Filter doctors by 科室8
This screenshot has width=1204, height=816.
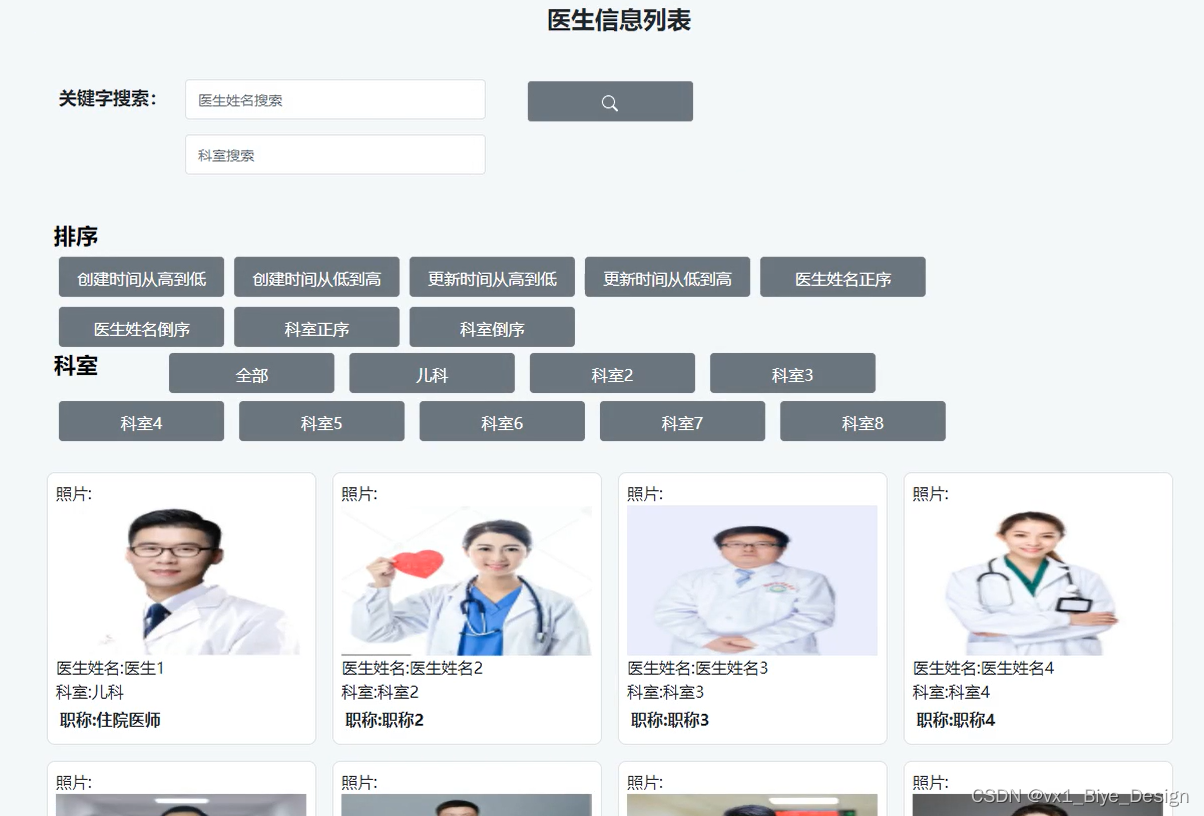(x=863, y=421)
